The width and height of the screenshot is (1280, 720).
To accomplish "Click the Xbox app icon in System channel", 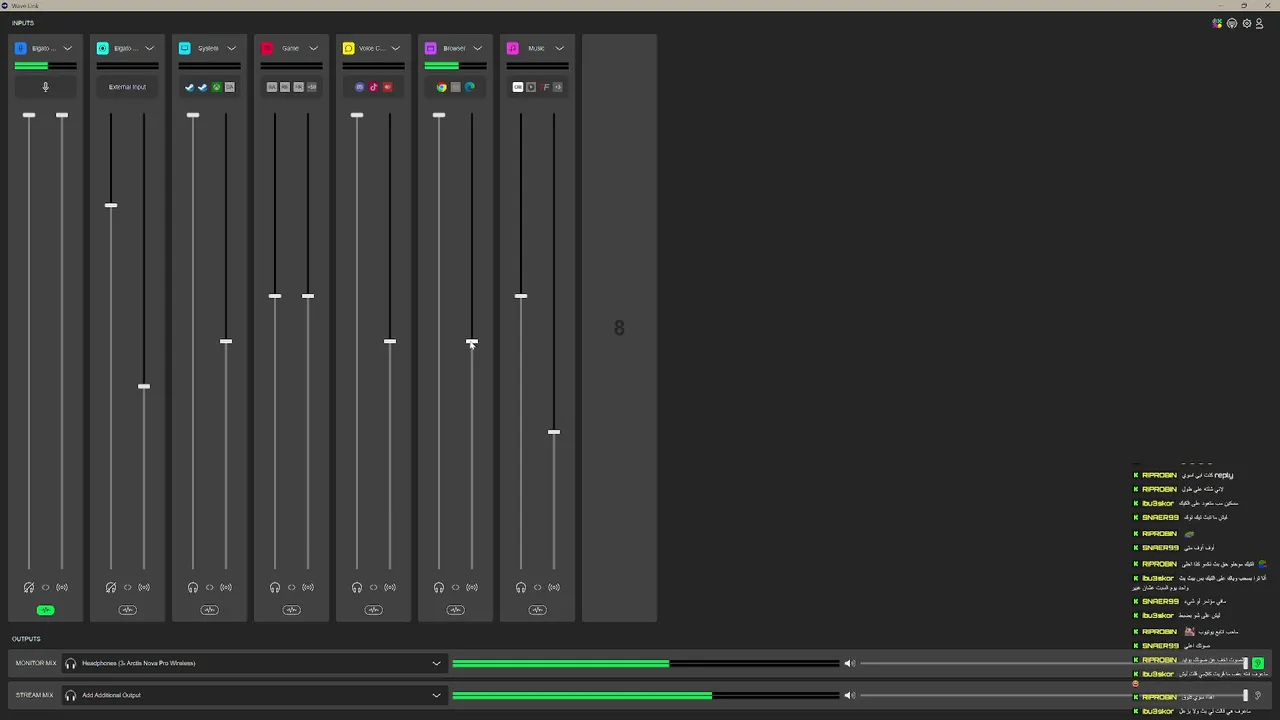I will click(216, 87).
